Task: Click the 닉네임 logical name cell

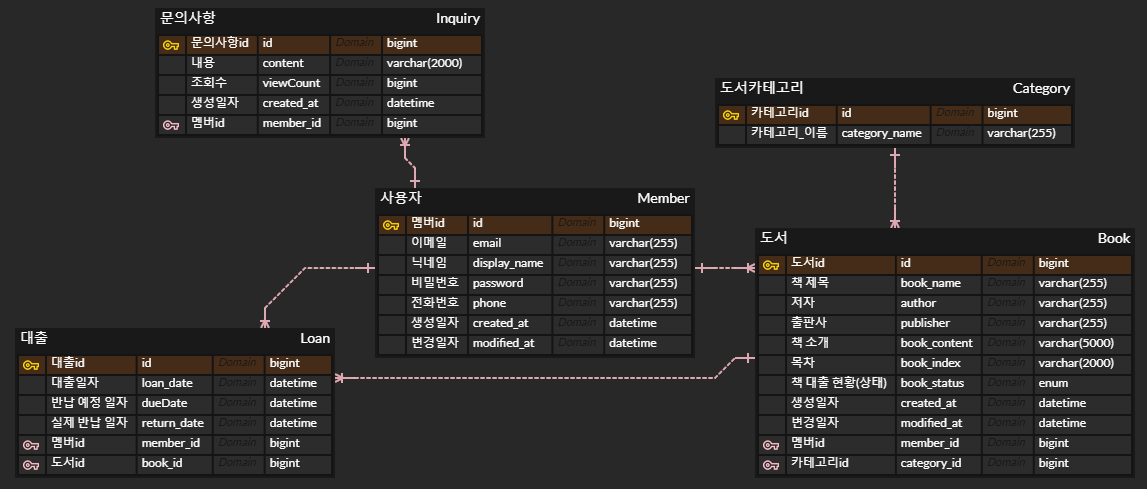Action: [x=437, y=264]
